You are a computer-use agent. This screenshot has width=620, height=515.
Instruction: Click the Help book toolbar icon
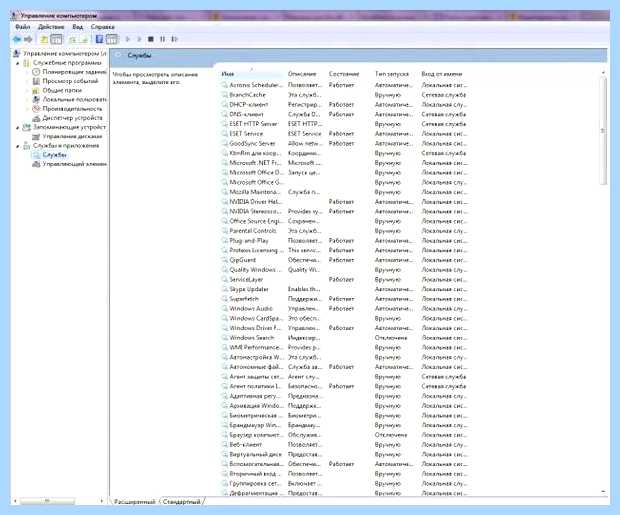pos(100,39)
